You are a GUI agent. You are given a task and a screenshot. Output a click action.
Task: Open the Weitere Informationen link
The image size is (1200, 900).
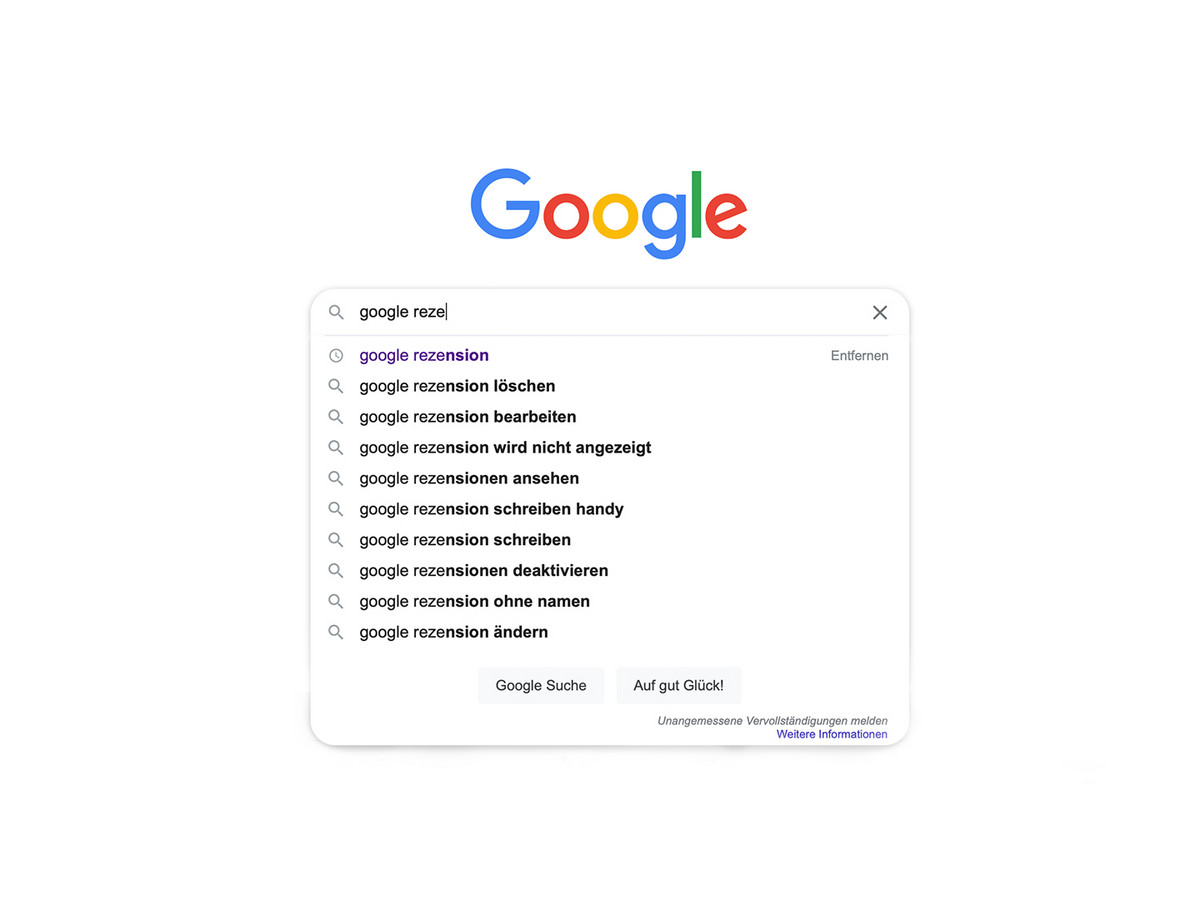click(831, 734)
